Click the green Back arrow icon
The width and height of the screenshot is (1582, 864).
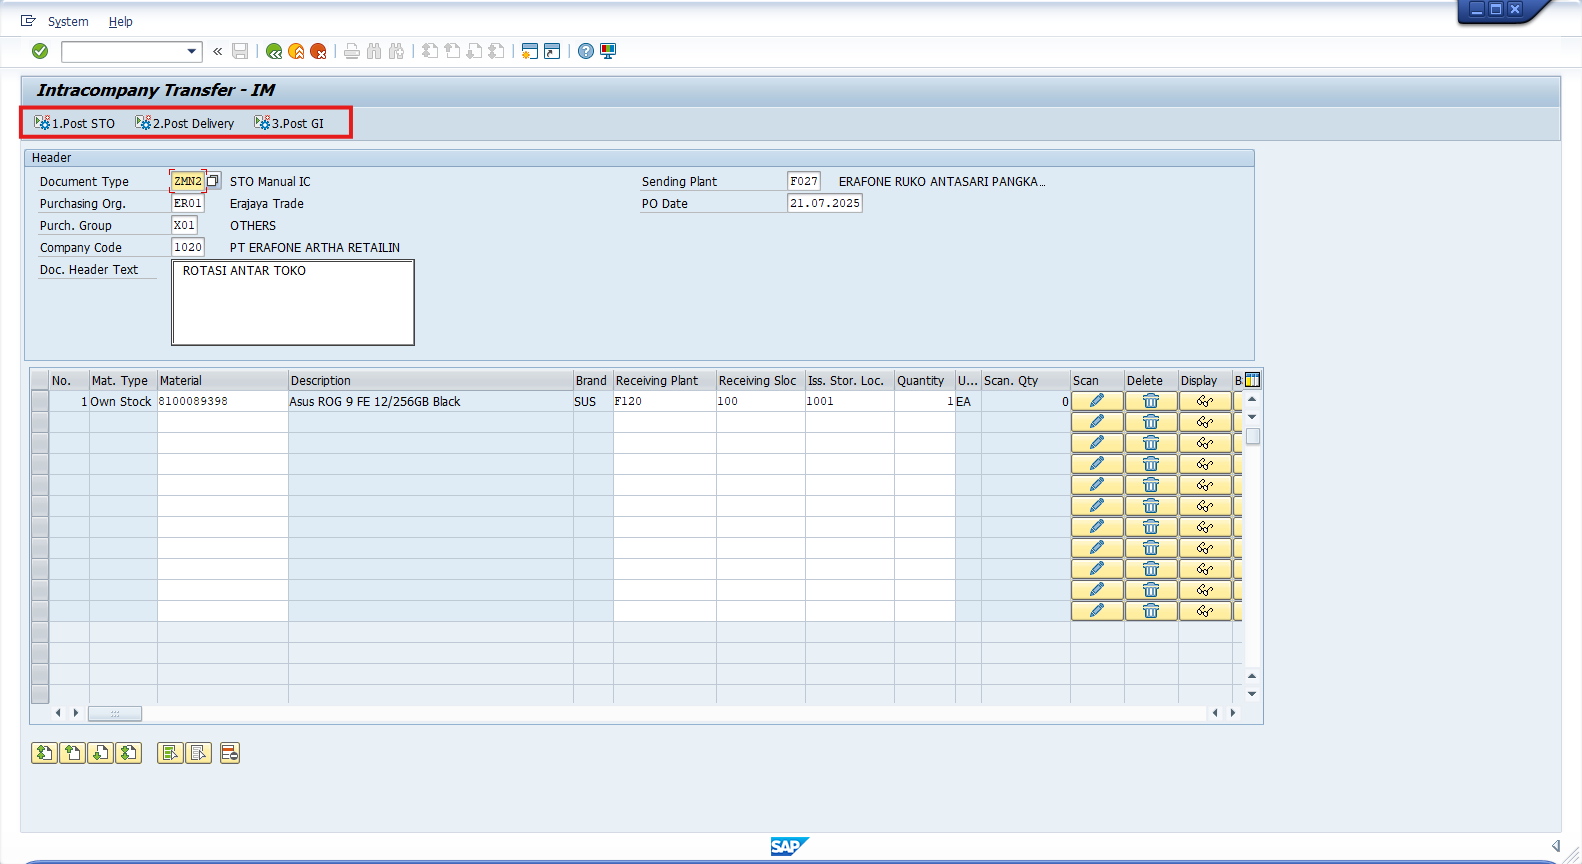tap(274, 51)
